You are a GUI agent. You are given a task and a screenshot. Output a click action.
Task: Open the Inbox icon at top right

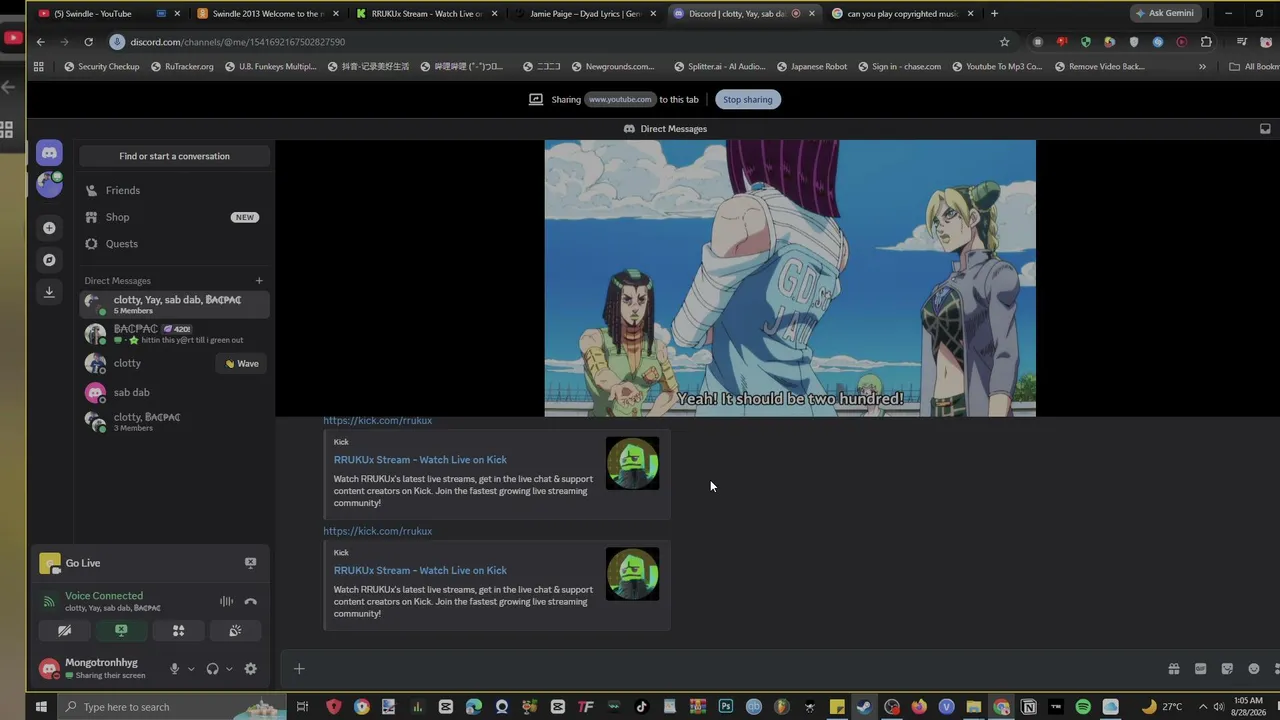coord(1265,129)
